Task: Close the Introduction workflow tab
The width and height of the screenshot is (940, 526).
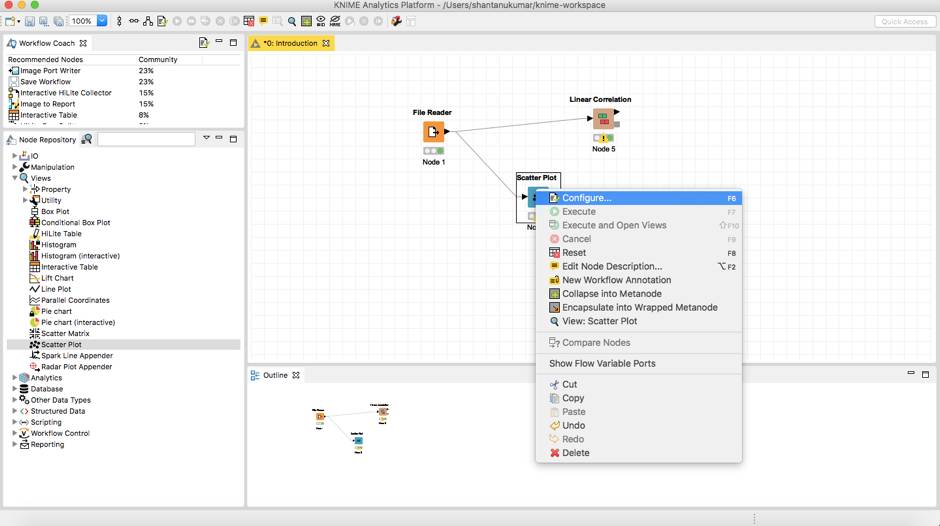Action: 326,43
